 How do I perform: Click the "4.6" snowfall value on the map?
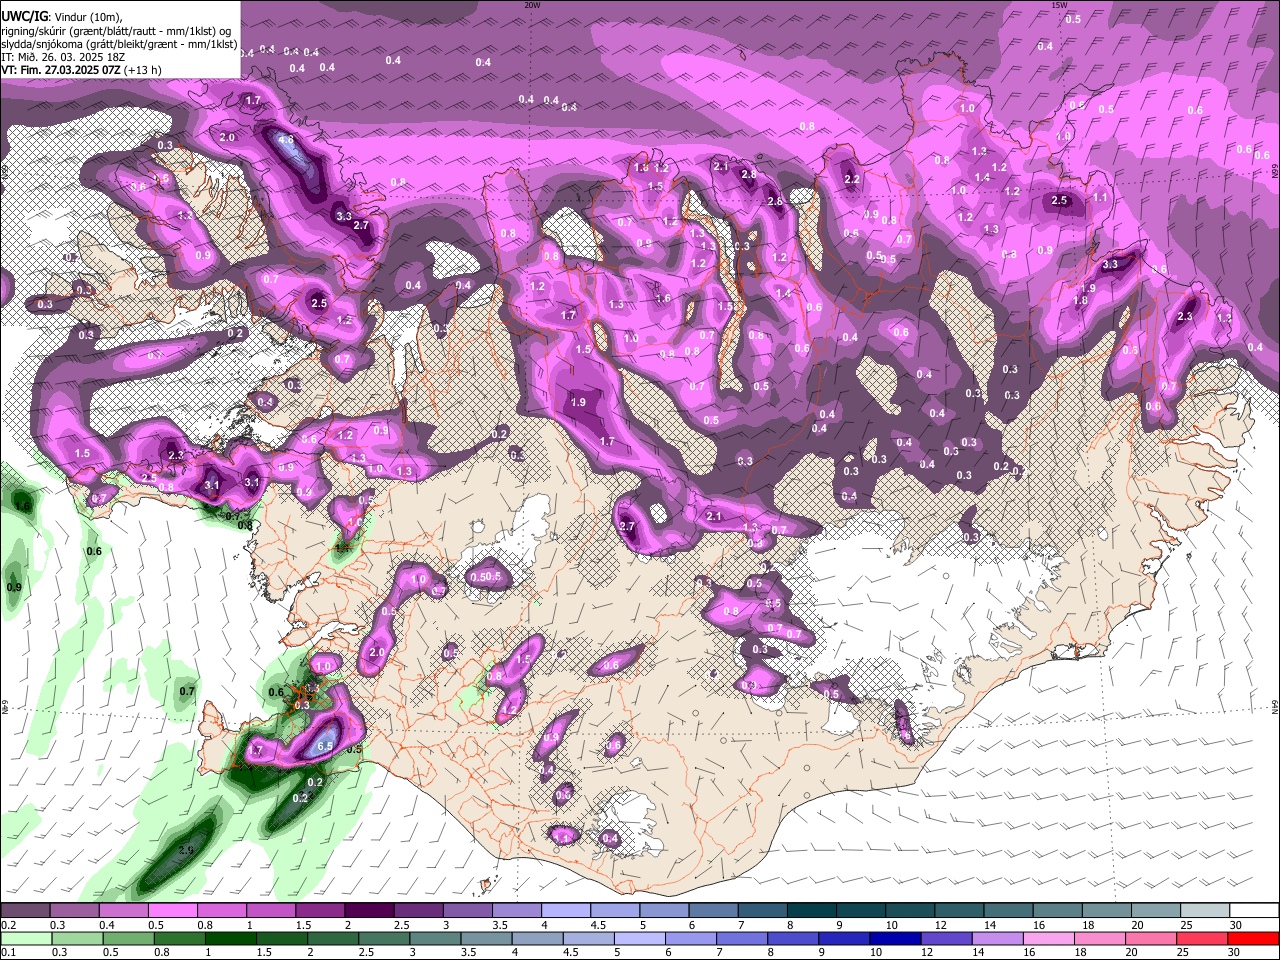pos(286,140)
